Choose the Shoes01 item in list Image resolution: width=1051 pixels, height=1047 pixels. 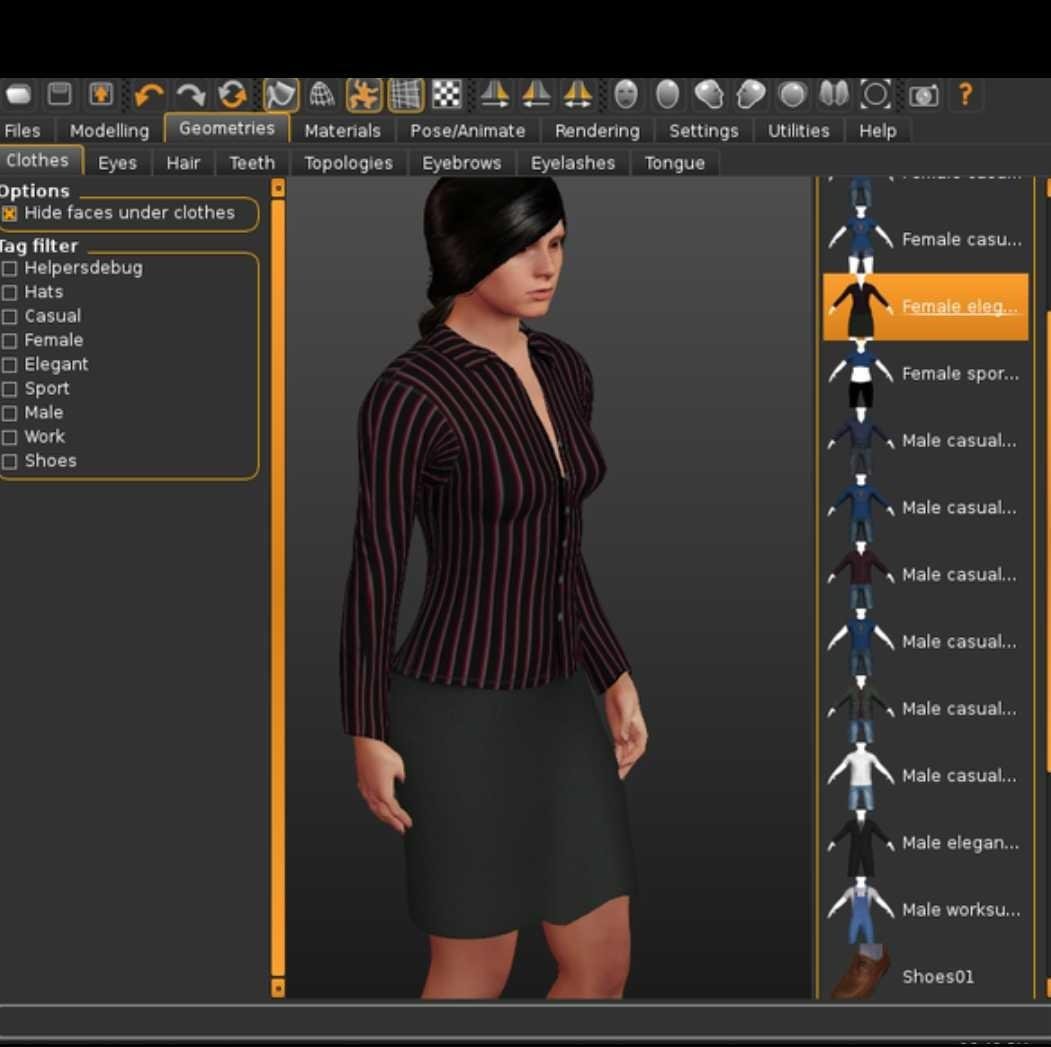[925, 976]
